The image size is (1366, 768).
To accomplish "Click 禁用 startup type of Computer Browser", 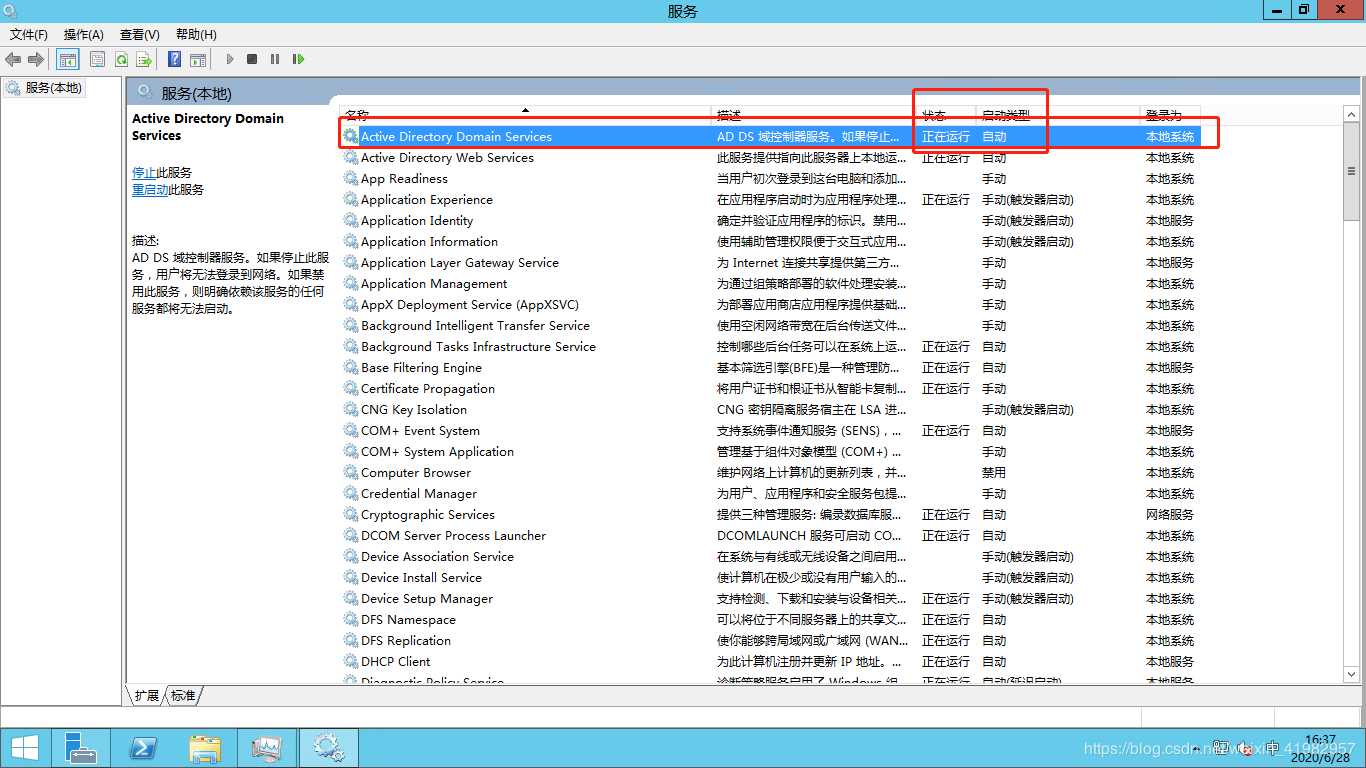I will tap(994, 473).
